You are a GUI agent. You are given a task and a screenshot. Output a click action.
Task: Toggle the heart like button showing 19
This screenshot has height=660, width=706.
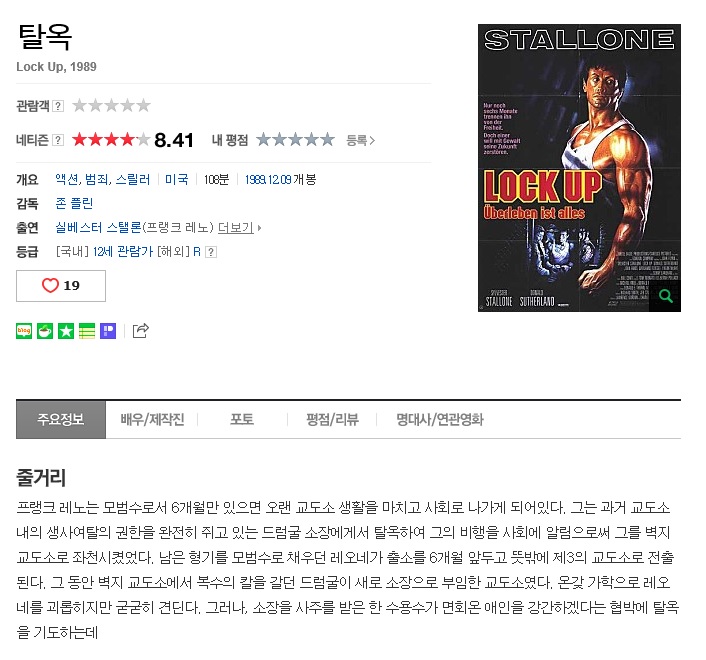[61, 286]
